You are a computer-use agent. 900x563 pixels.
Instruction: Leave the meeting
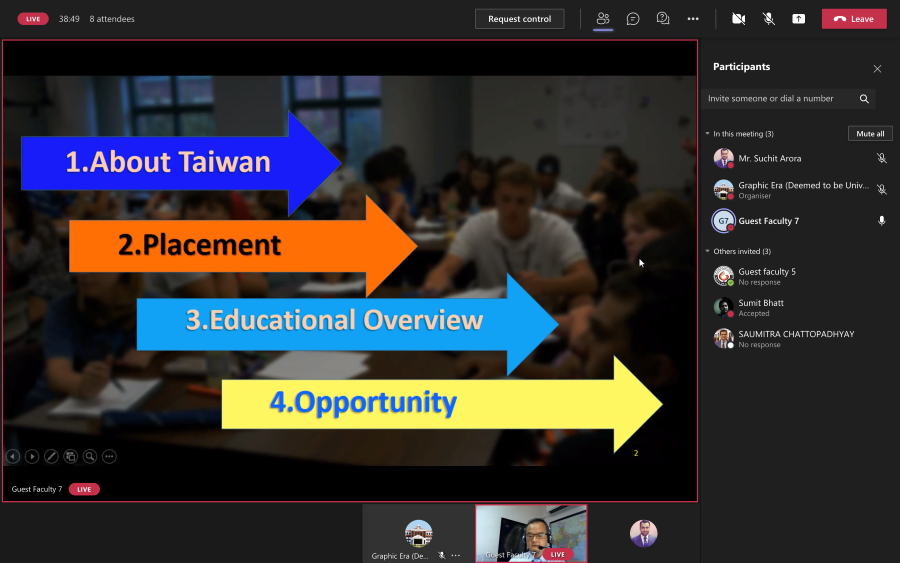(x=854, y=19)
